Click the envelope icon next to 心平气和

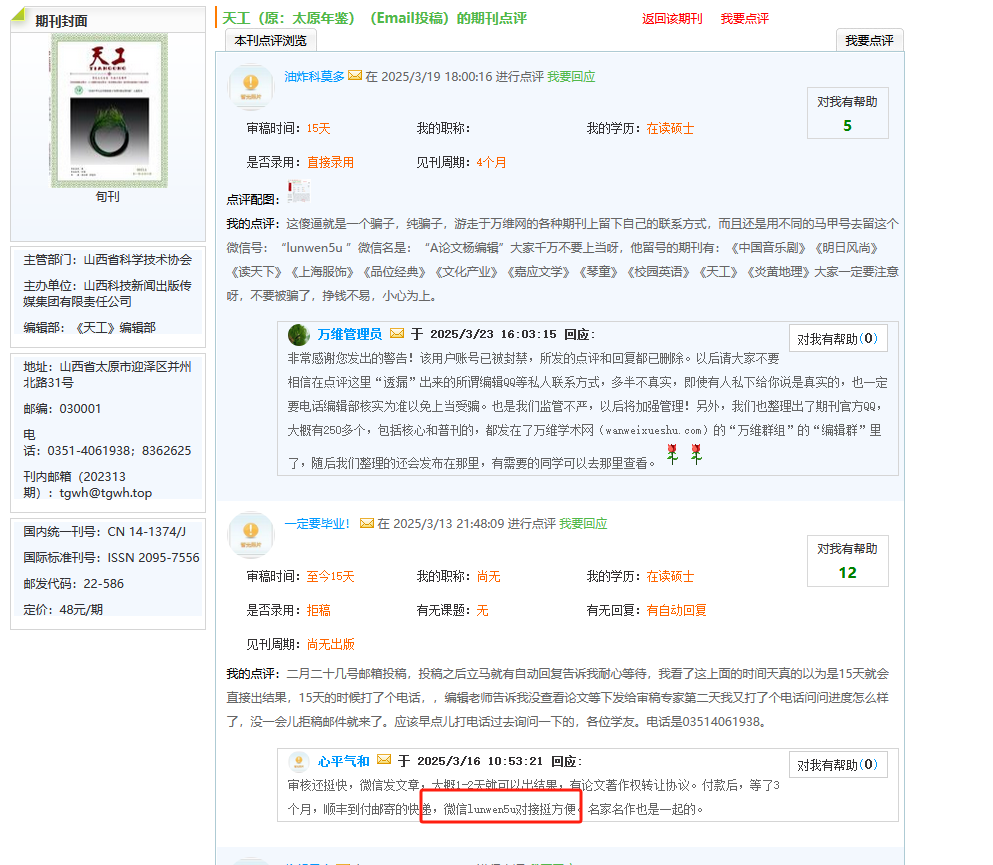385,761
